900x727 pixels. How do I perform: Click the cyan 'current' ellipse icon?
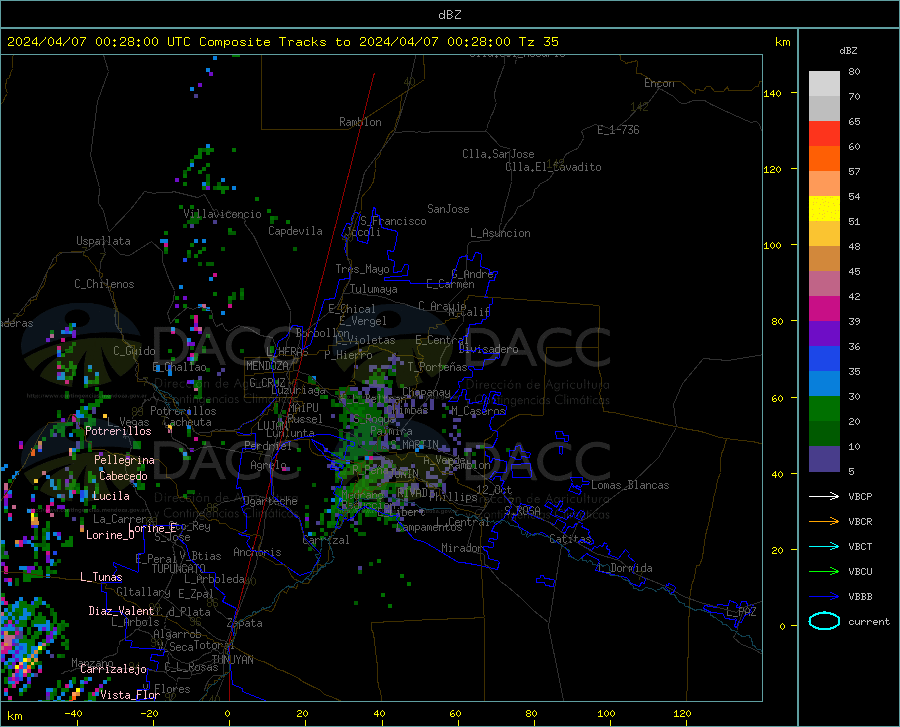click(824, 621)
